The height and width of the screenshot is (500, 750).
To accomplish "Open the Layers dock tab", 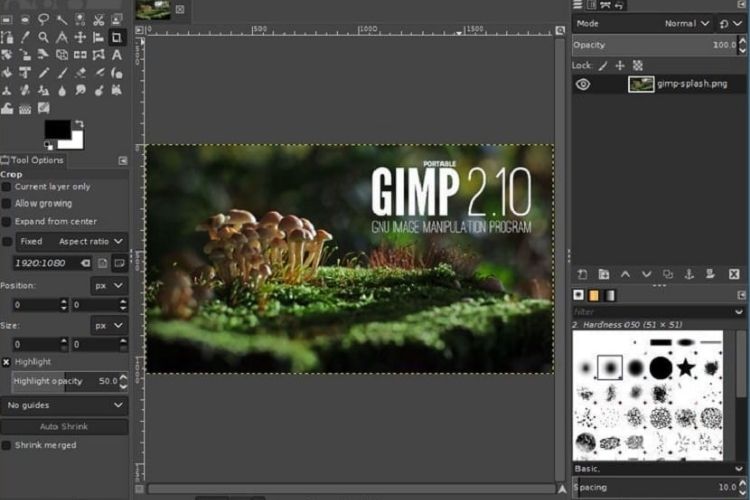I will (578, 5).
